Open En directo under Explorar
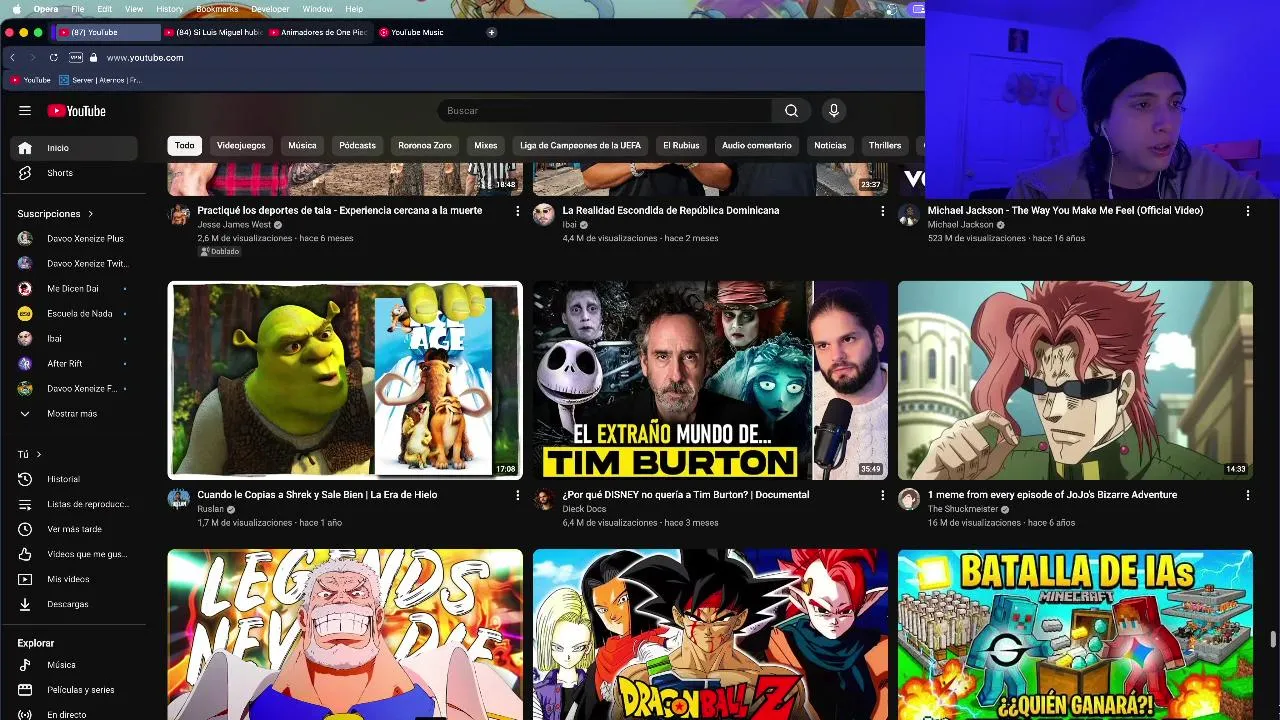The width and height of the screenshot is (1280, 720). click(74, 715)
